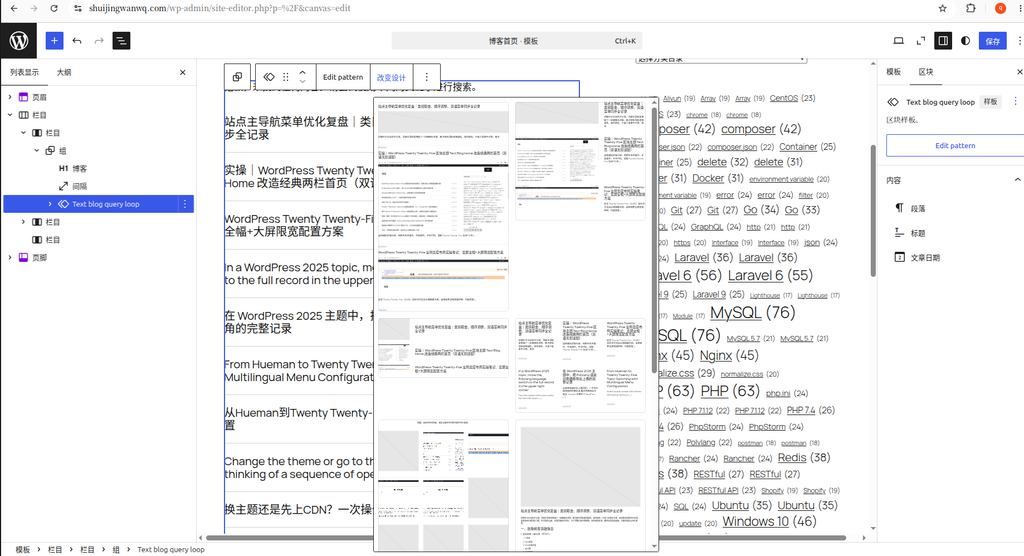Toggle the settings sidebar panel
The height and width of the screenshot is (556, 1024).
(x=943, y=41)
